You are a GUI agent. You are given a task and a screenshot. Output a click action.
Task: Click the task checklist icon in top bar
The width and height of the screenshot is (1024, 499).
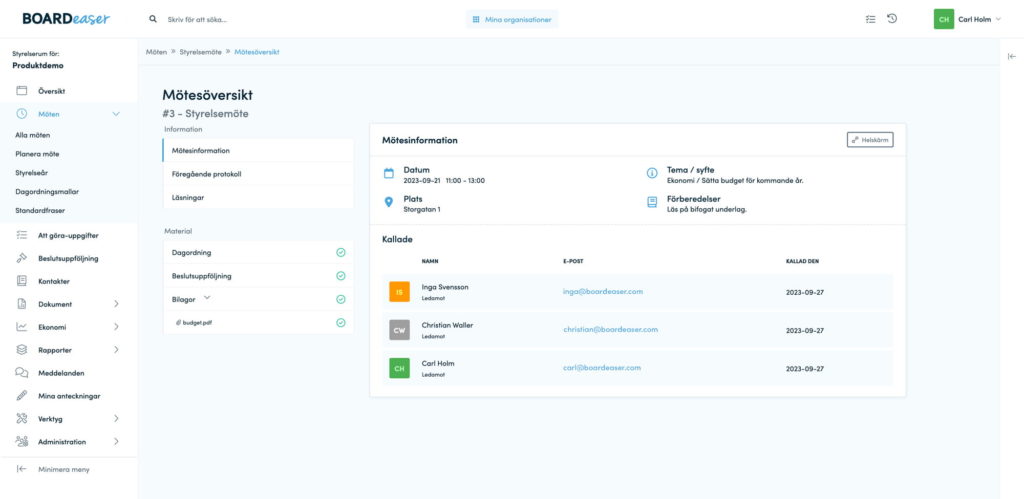870,19
